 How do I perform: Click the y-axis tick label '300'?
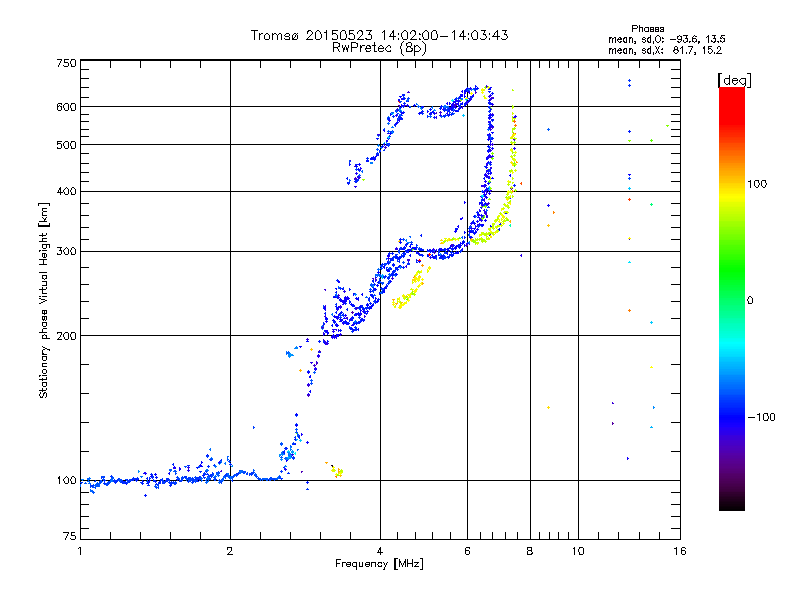click(x=66, y=251)
